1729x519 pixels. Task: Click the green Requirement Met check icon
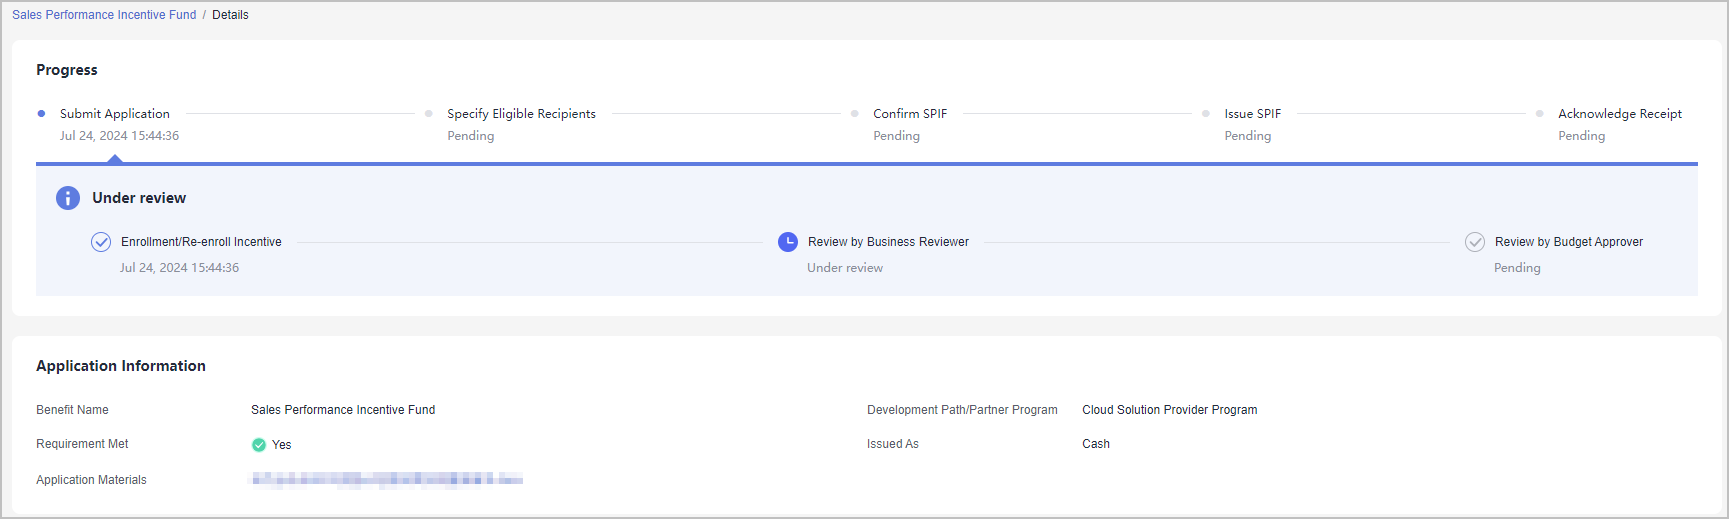259,445
